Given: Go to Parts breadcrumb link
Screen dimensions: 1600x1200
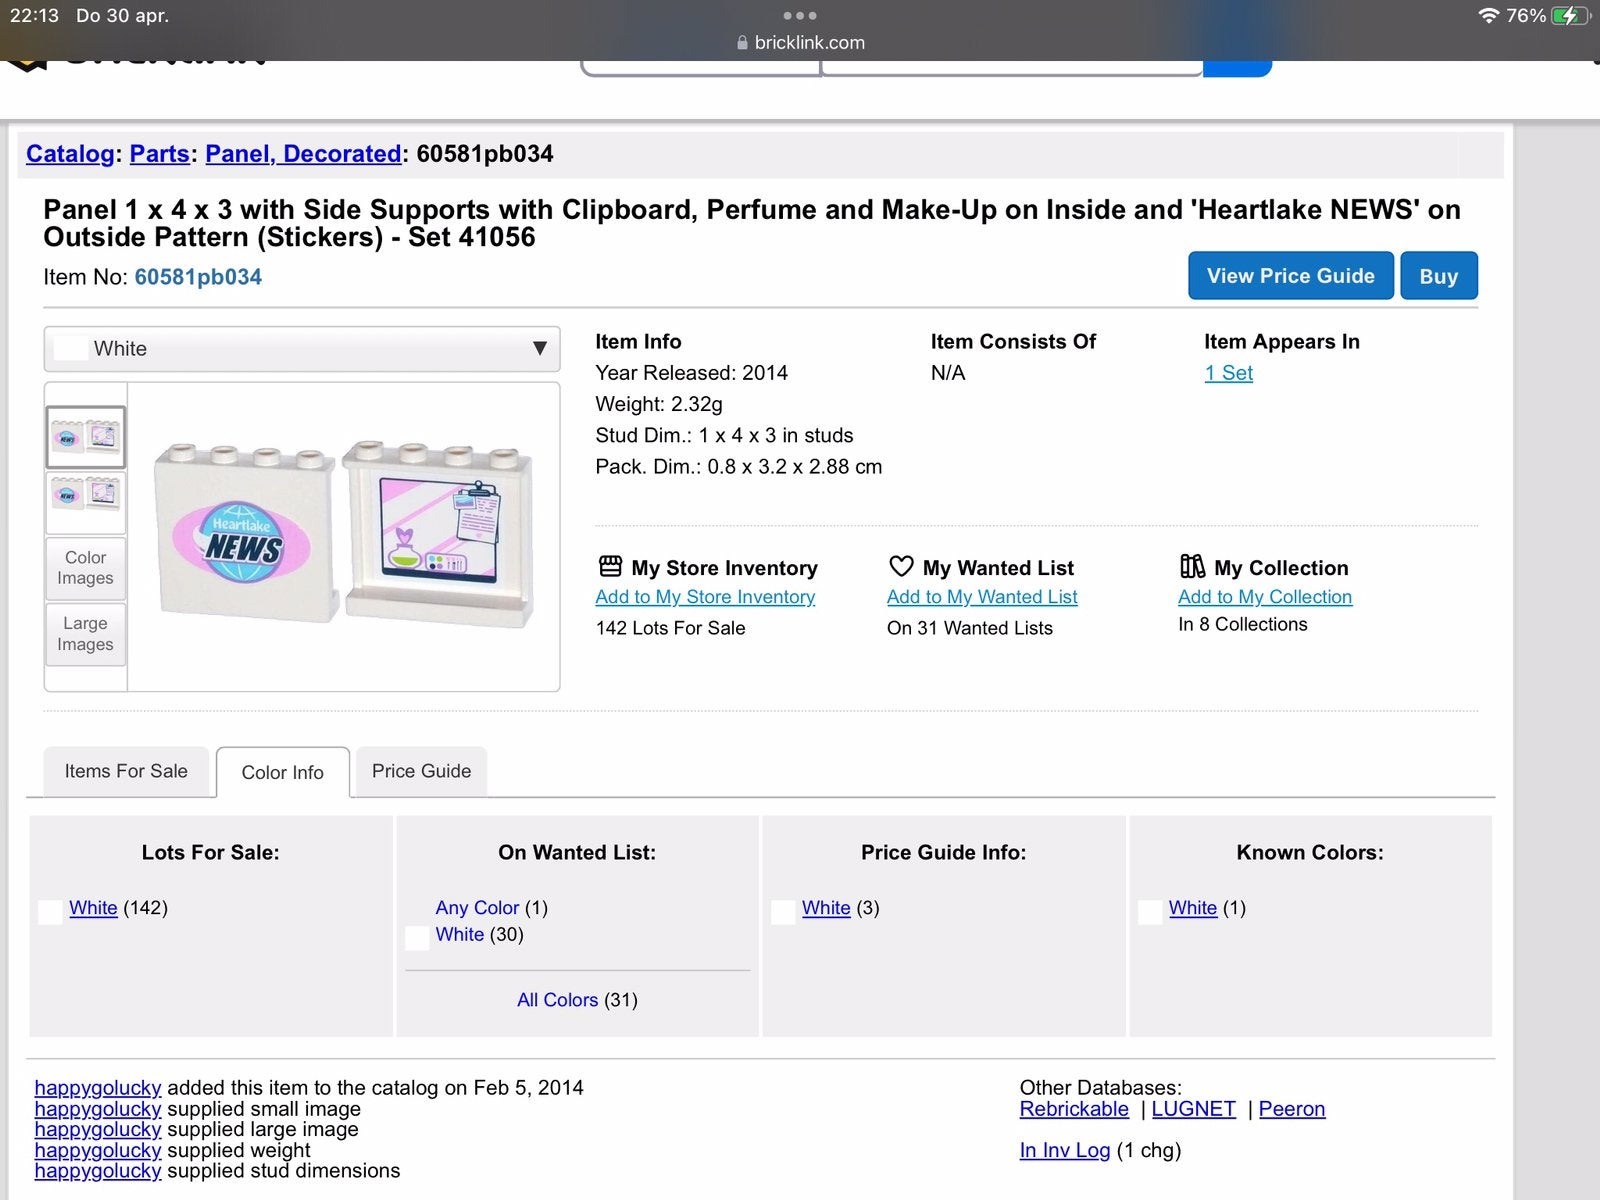Looking at the screenshot, I should pos(160,154).
